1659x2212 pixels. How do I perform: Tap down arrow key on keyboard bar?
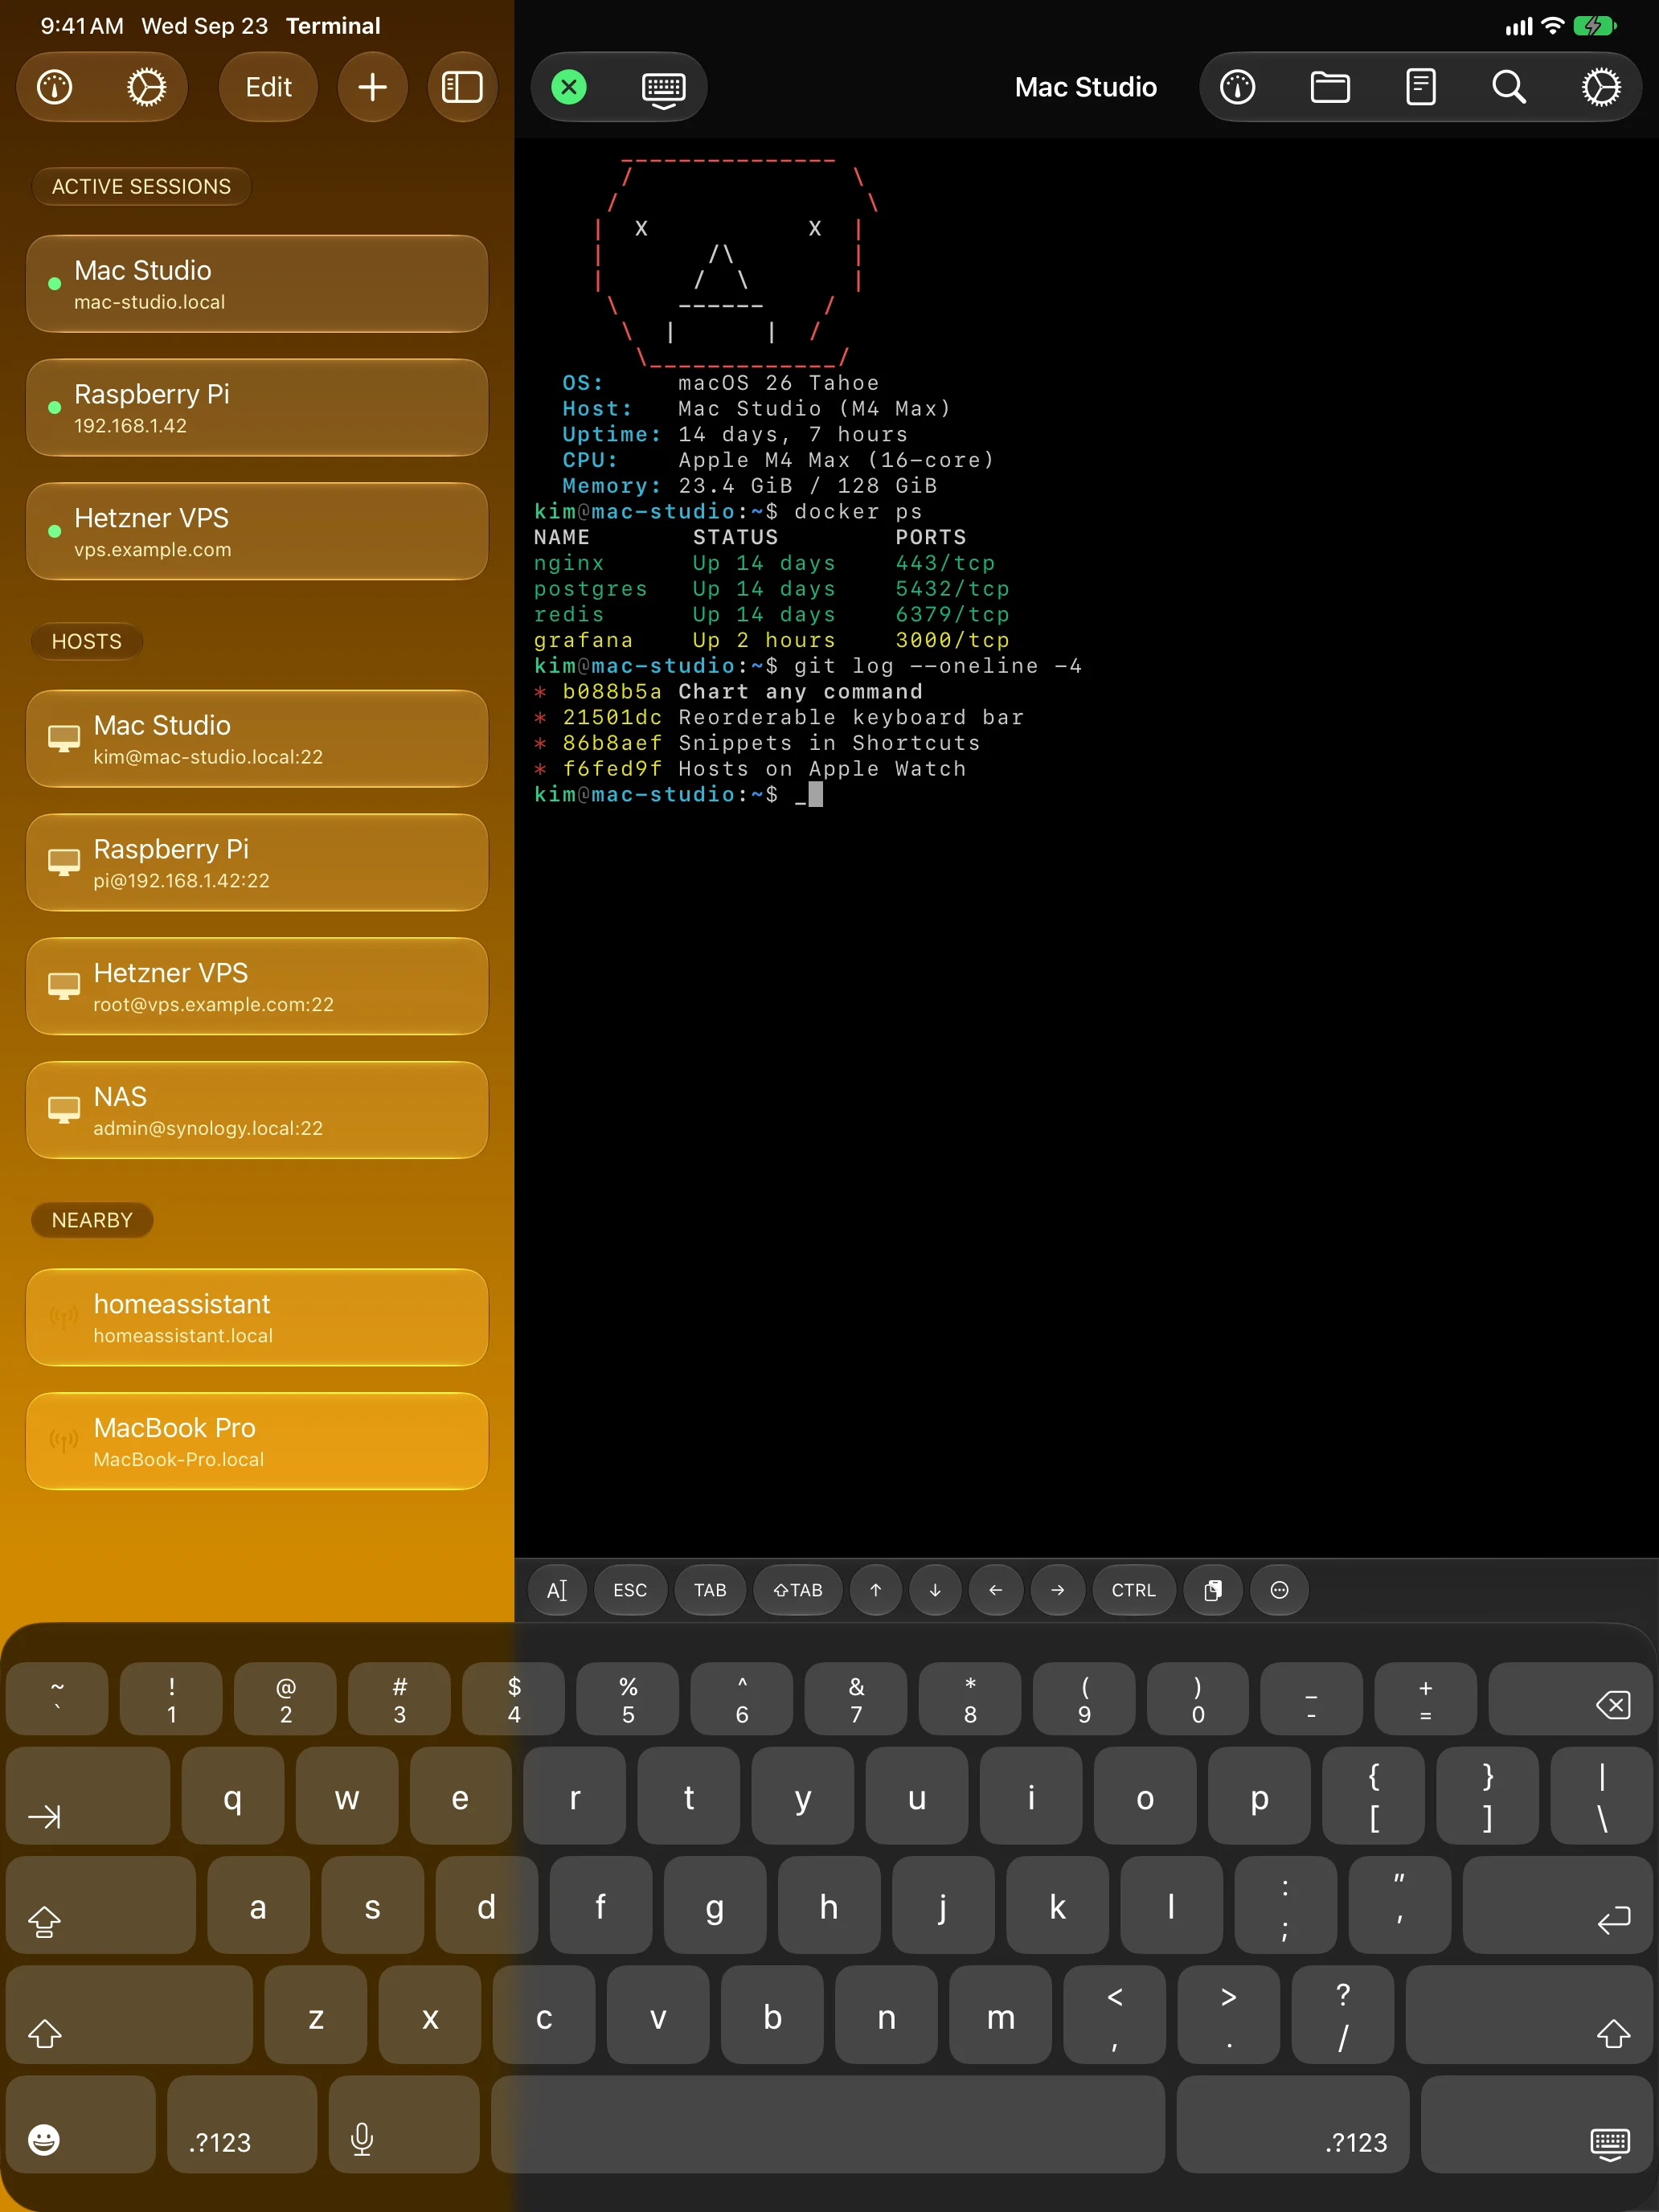[x=936, y=1590]
